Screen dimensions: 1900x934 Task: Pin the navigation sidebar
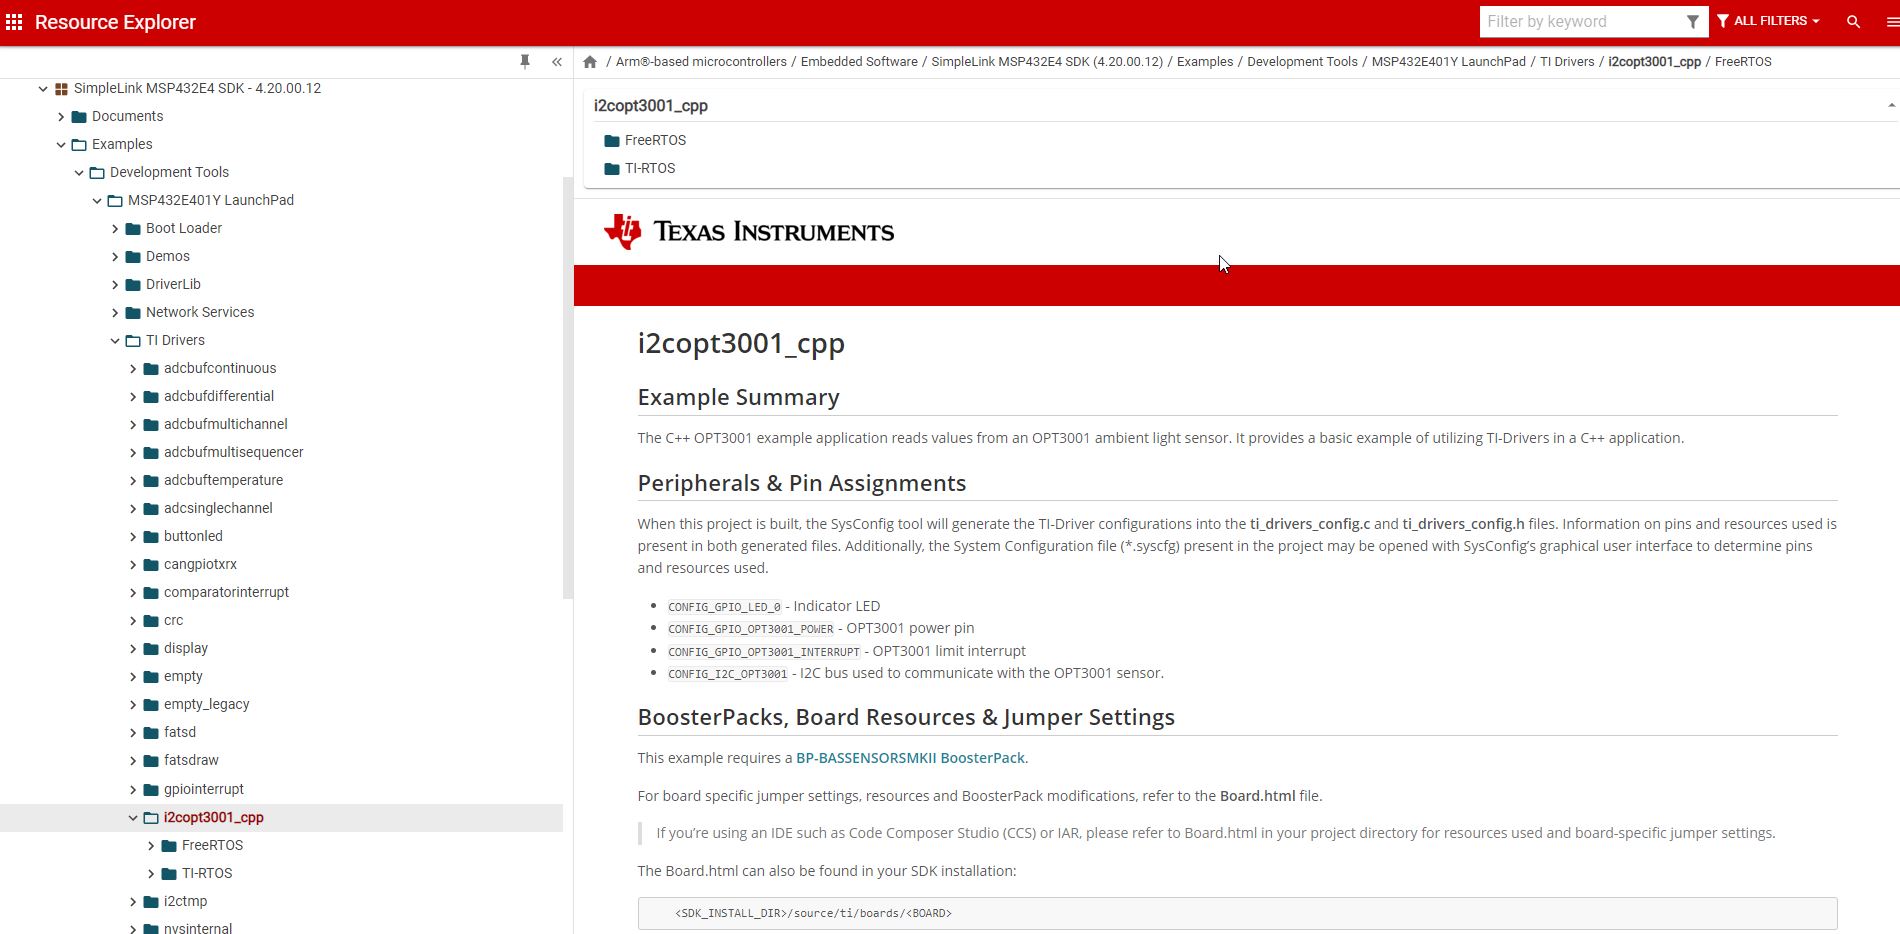point(525,62)
